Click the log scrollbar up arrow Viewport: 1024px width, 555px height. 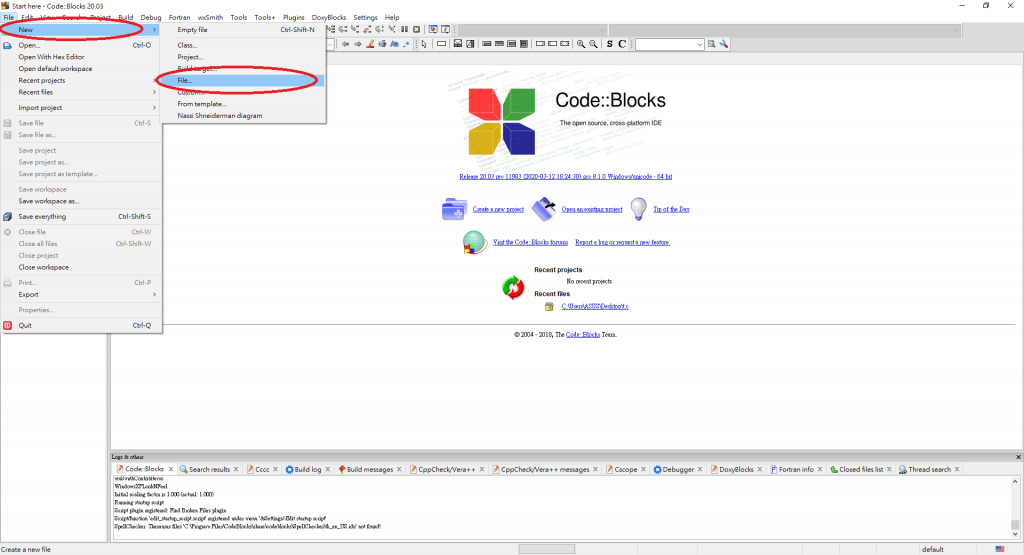tap(1015, 481)
